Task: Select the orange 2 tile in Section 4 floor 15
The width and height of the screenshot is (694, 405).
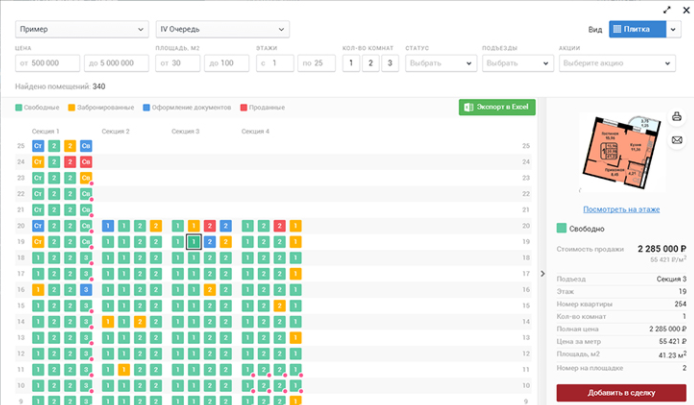Action: pos(280,306)
